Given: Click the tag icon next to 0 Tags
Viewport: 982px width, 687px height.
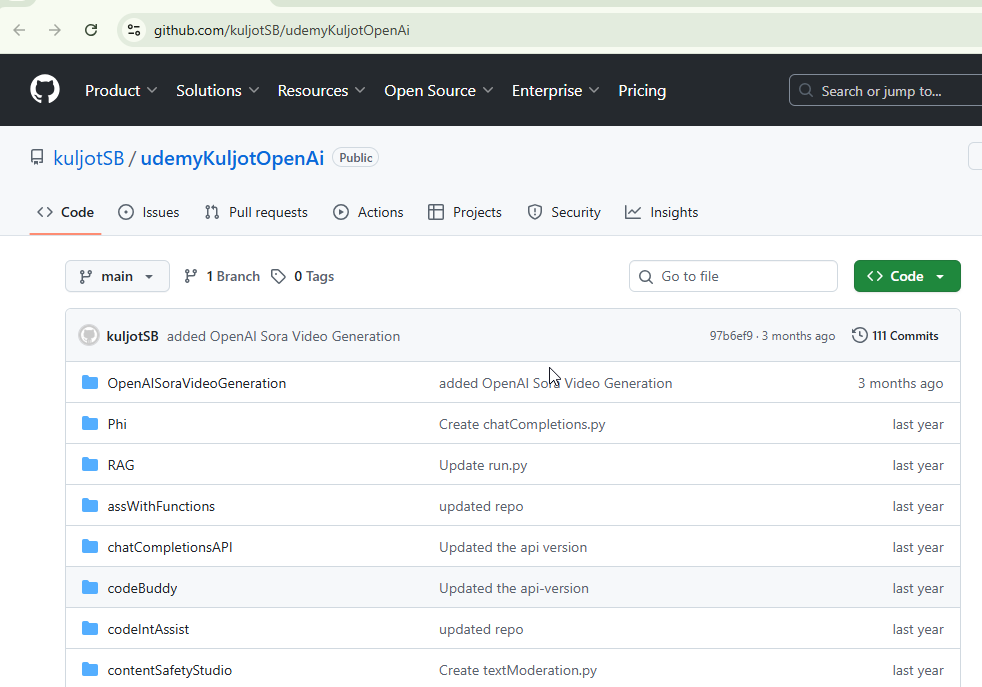Looking at the screenshot, I should (x=278, y=276).
